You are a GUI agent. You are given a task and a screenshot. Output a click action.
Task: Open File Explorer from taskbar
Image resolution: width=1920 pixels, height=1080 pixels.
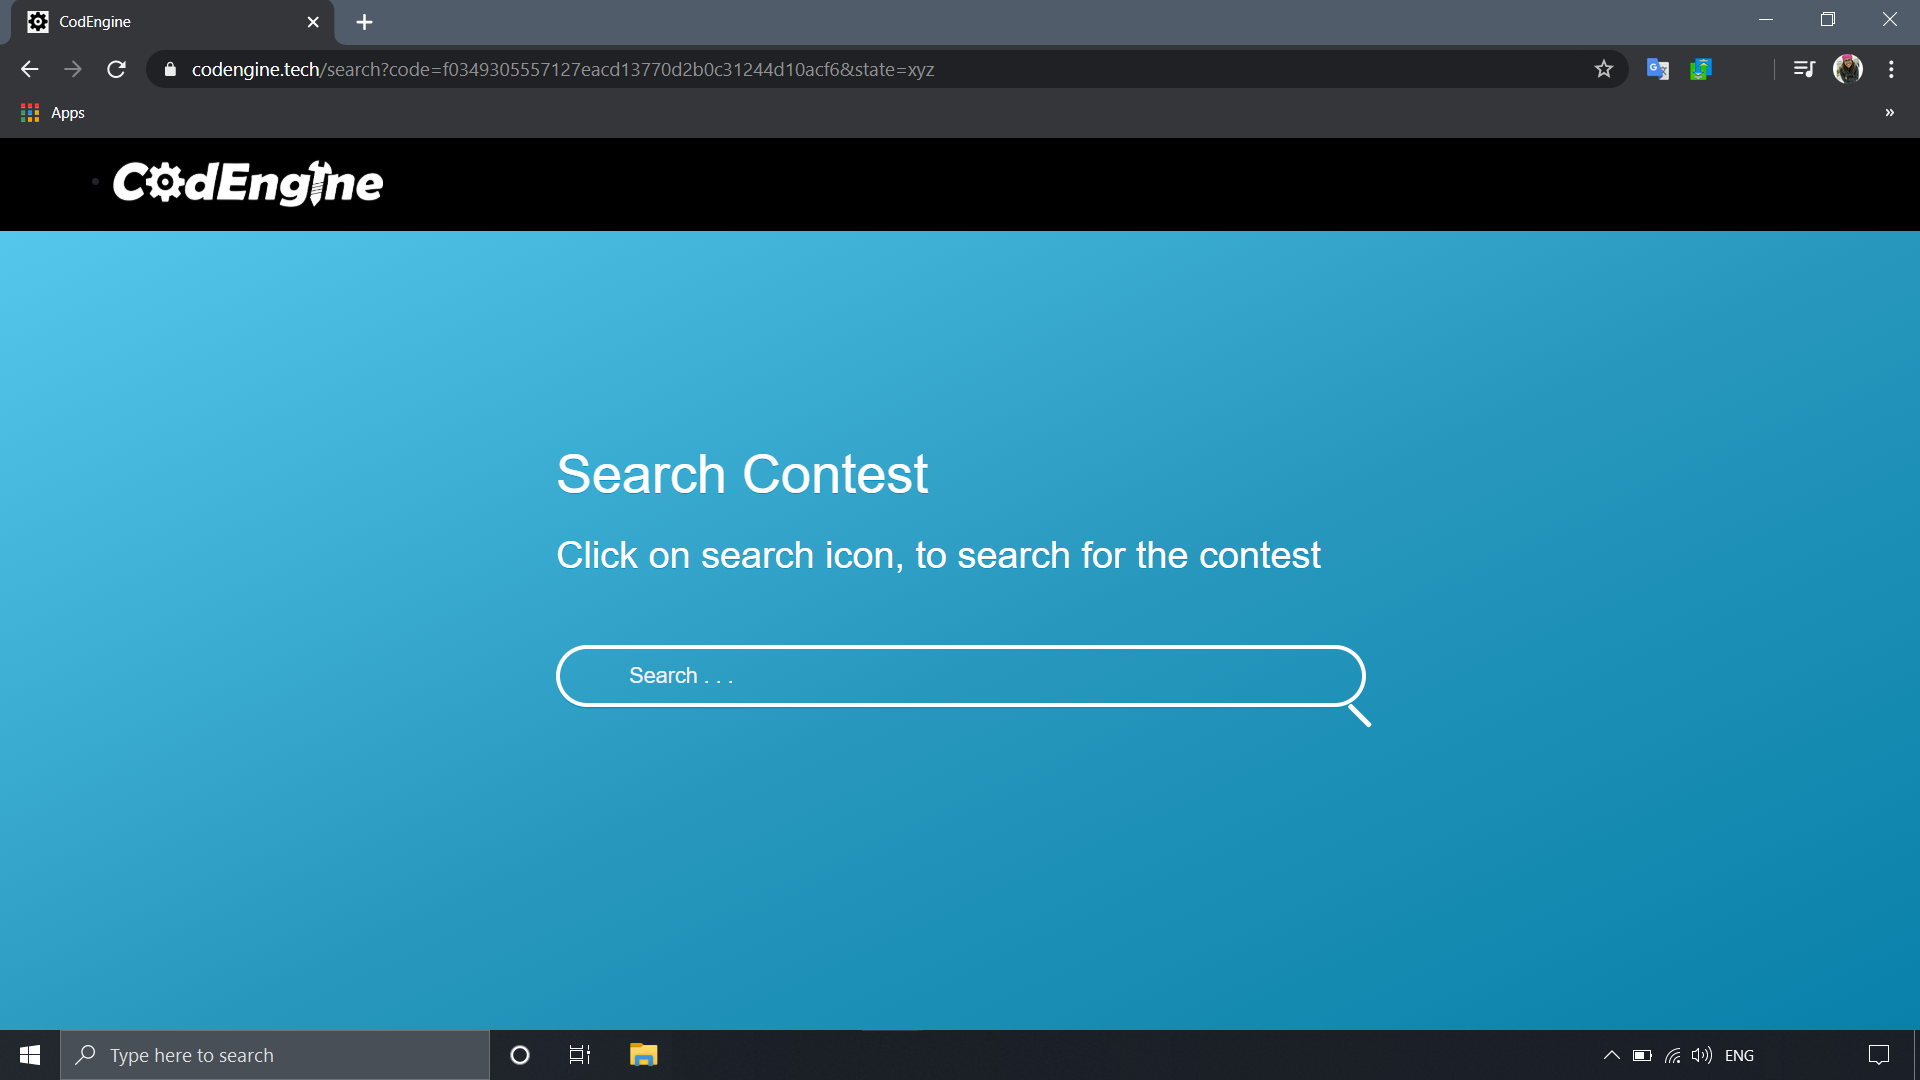click(643, 1055)
